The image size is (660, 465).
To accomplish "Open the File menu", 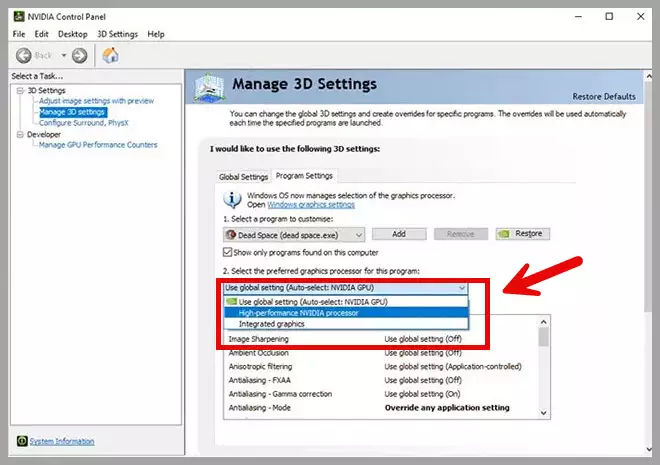I will 19,34.
